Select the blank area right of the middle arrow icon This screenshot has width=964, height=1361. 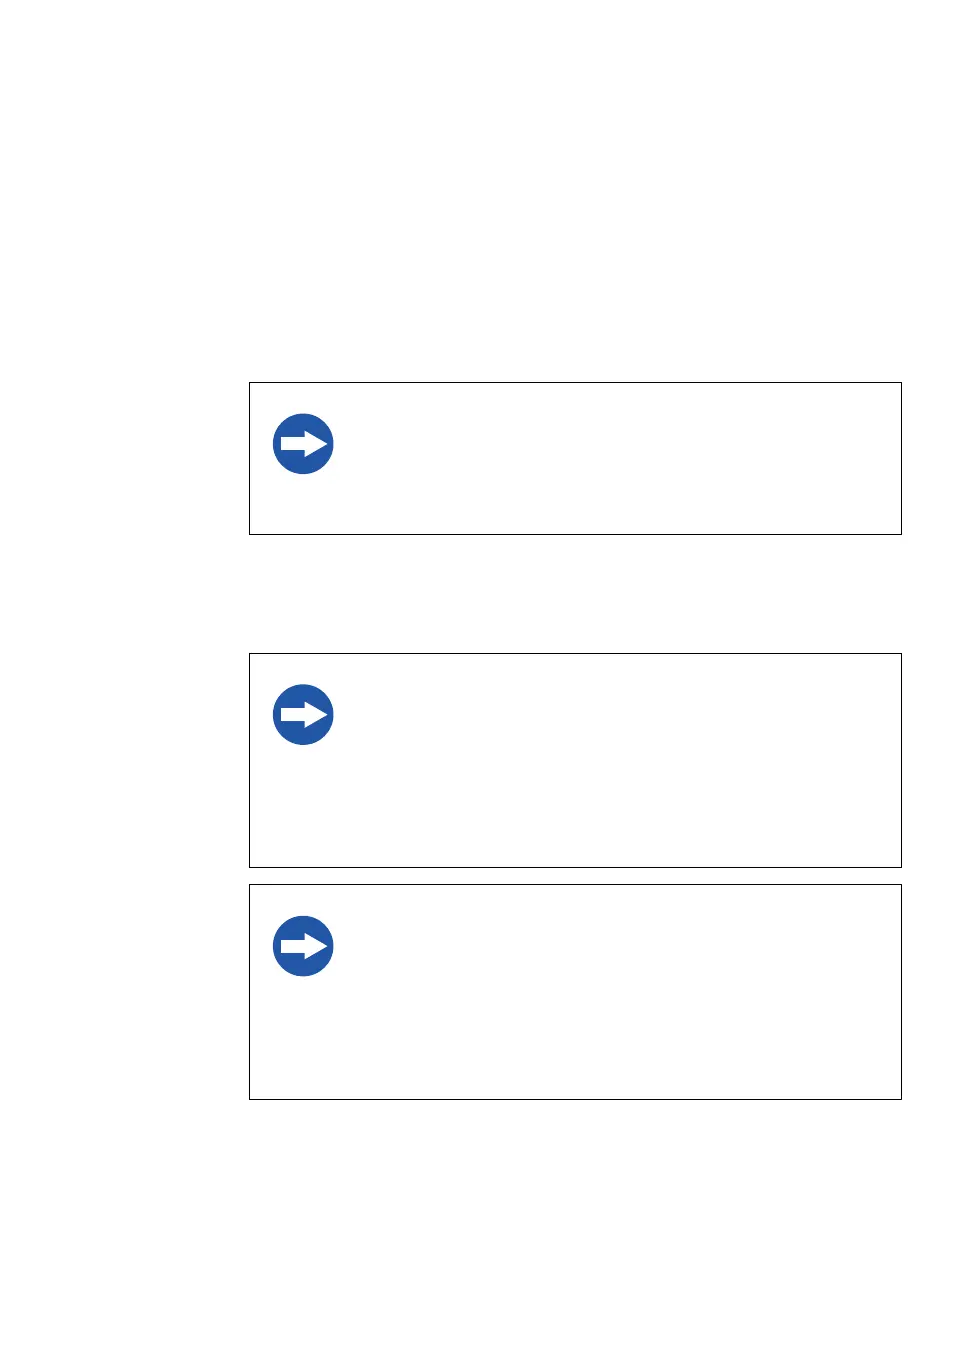[x=615, y=715]
